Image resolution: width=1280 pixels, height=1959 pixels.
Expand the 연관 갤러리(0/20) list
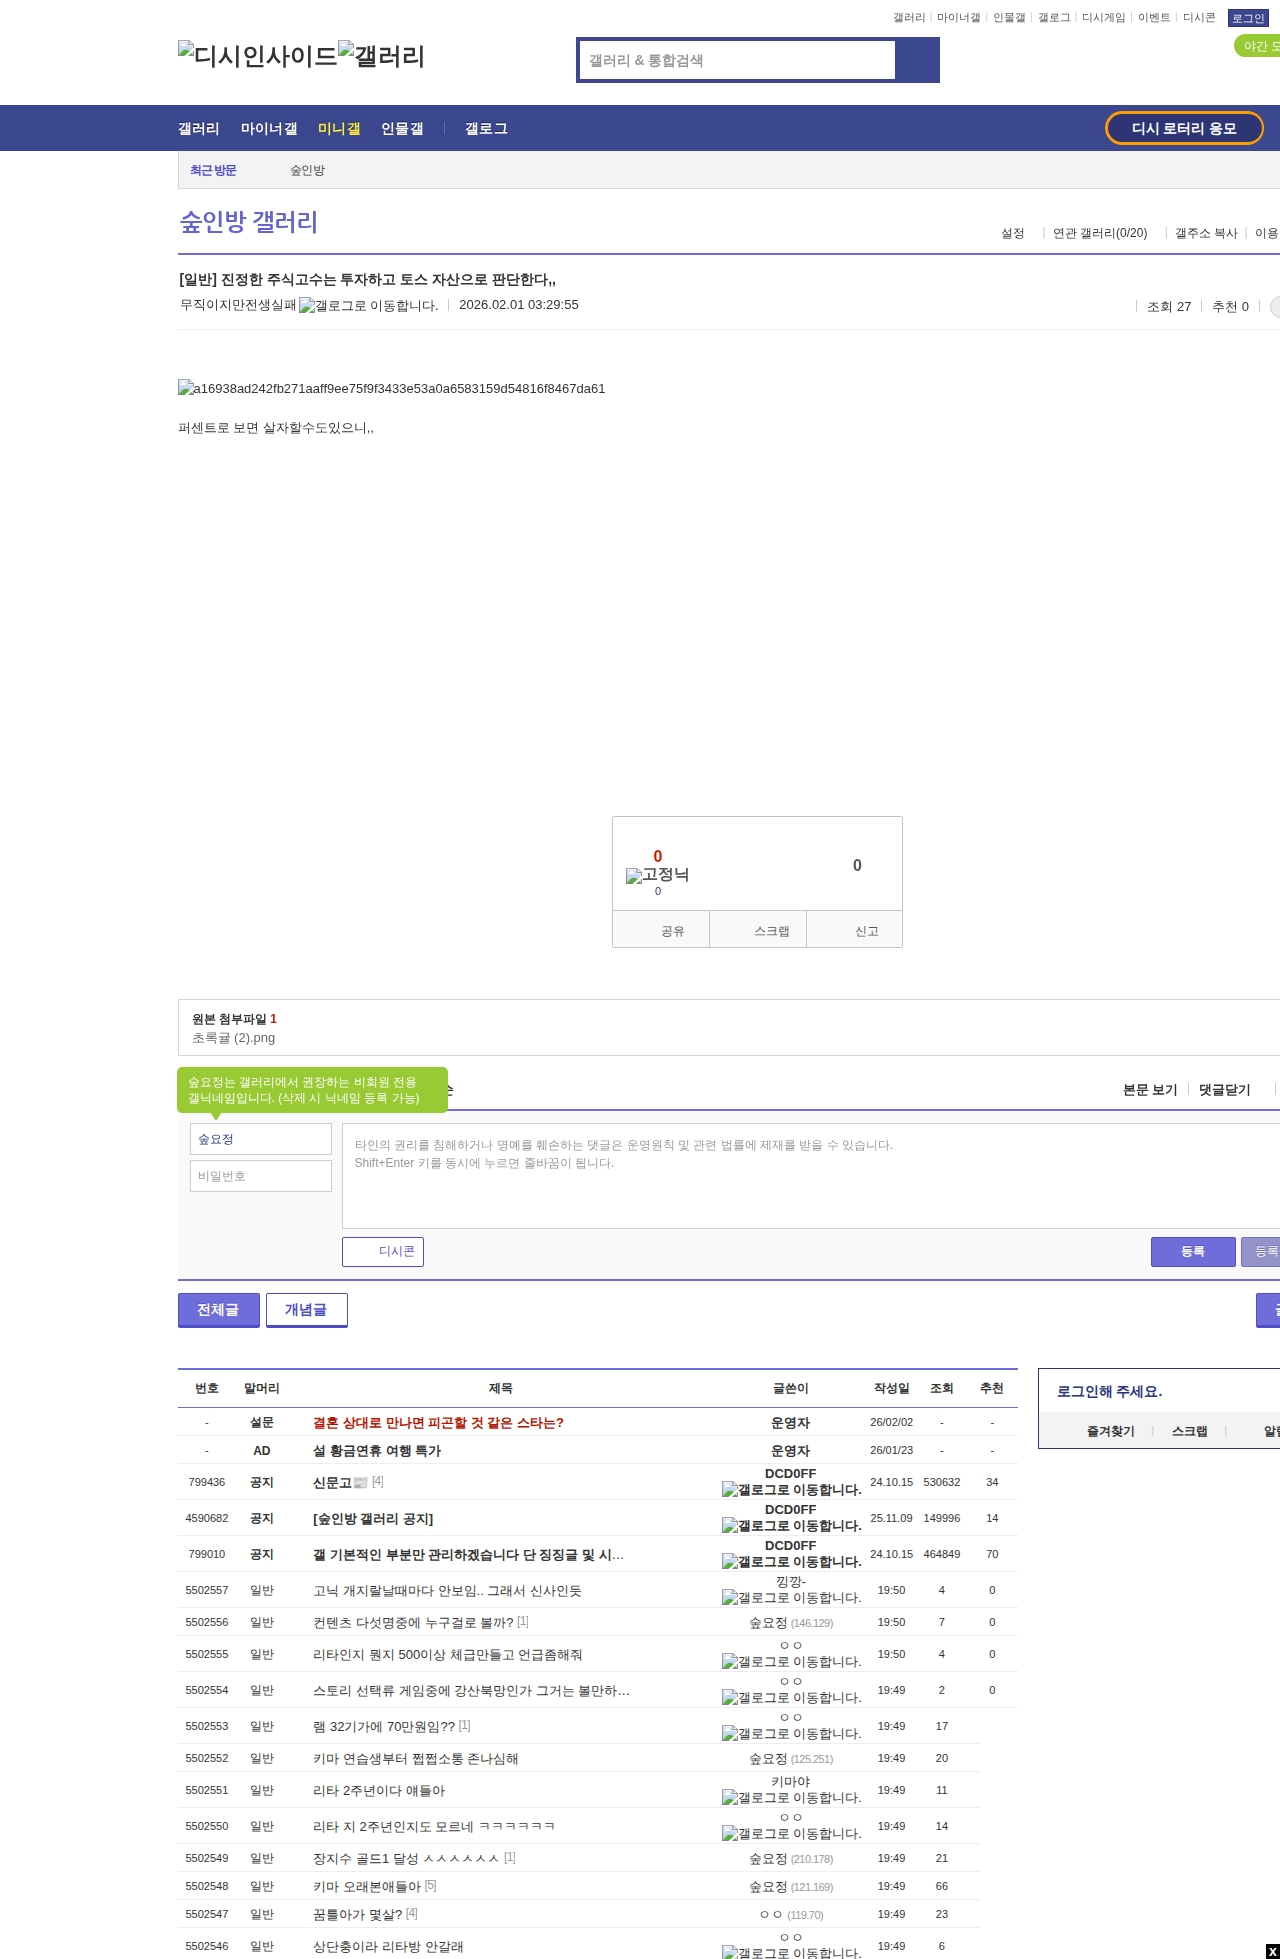1100,233
